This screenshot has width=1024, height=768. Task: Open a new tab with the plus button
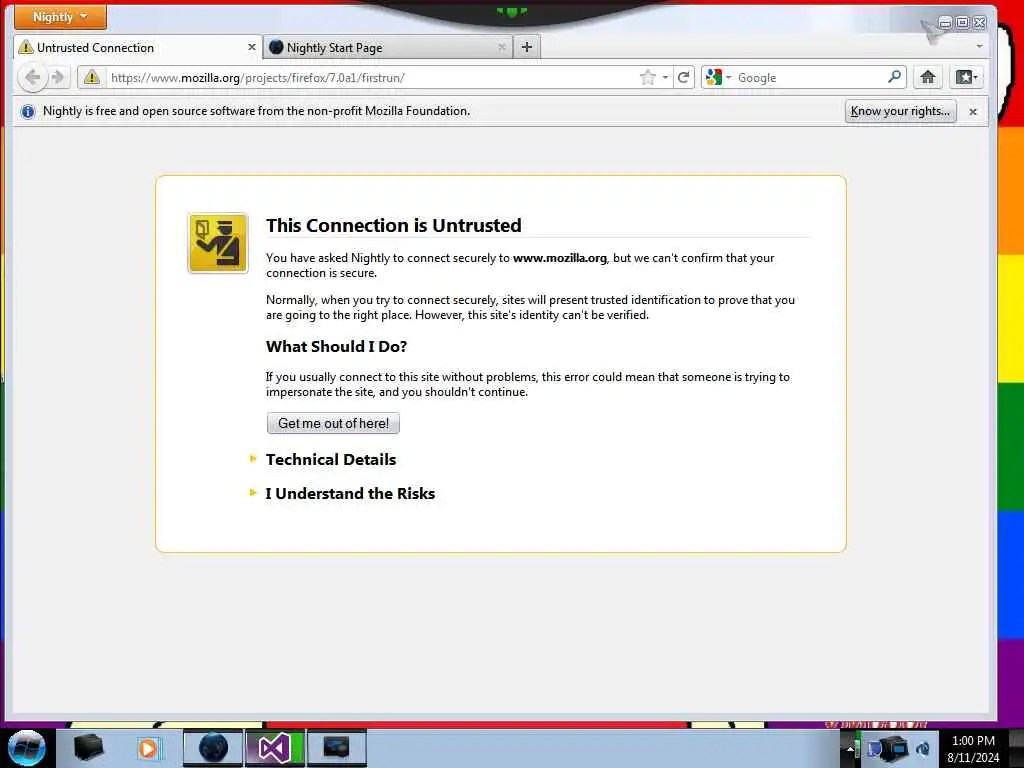point(527,47)
